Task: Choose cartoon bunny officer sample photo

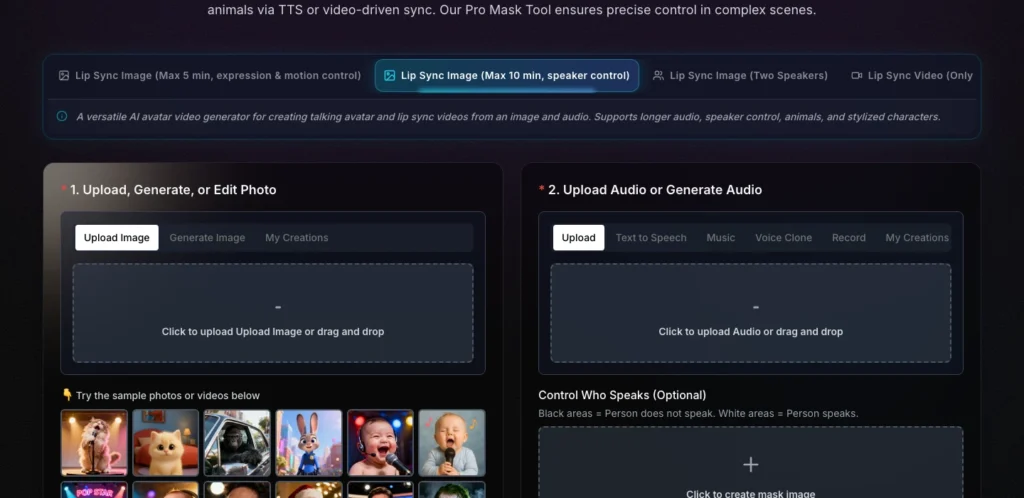Action: [309, 443]
